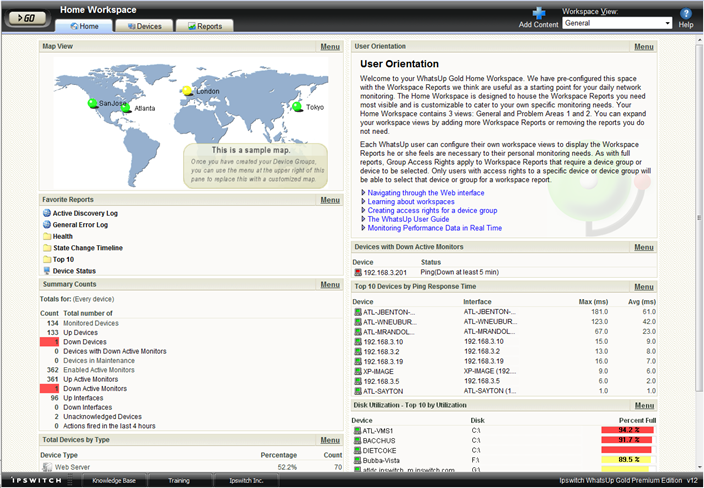
Task: Switch to the Devices tab
Action: click(x=143, y=26)
